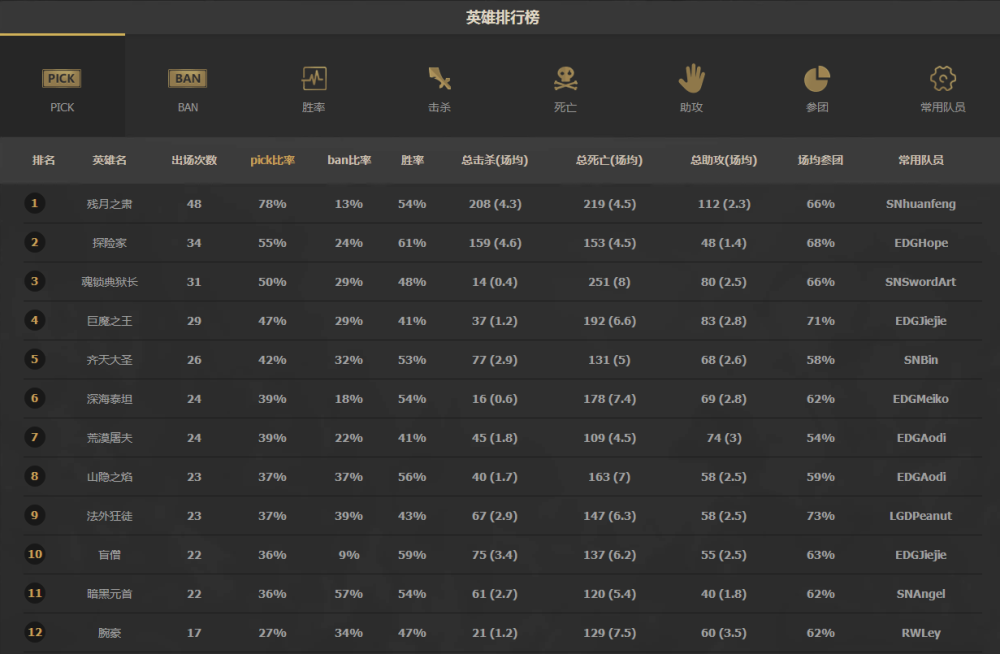
Task: Click player name SNSwordArt
Action: pos(921,282)
